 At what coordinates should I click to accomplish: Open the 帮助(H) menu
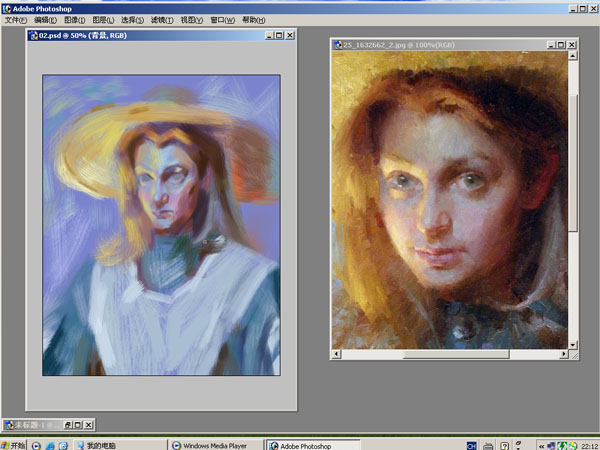coord(253,20)
